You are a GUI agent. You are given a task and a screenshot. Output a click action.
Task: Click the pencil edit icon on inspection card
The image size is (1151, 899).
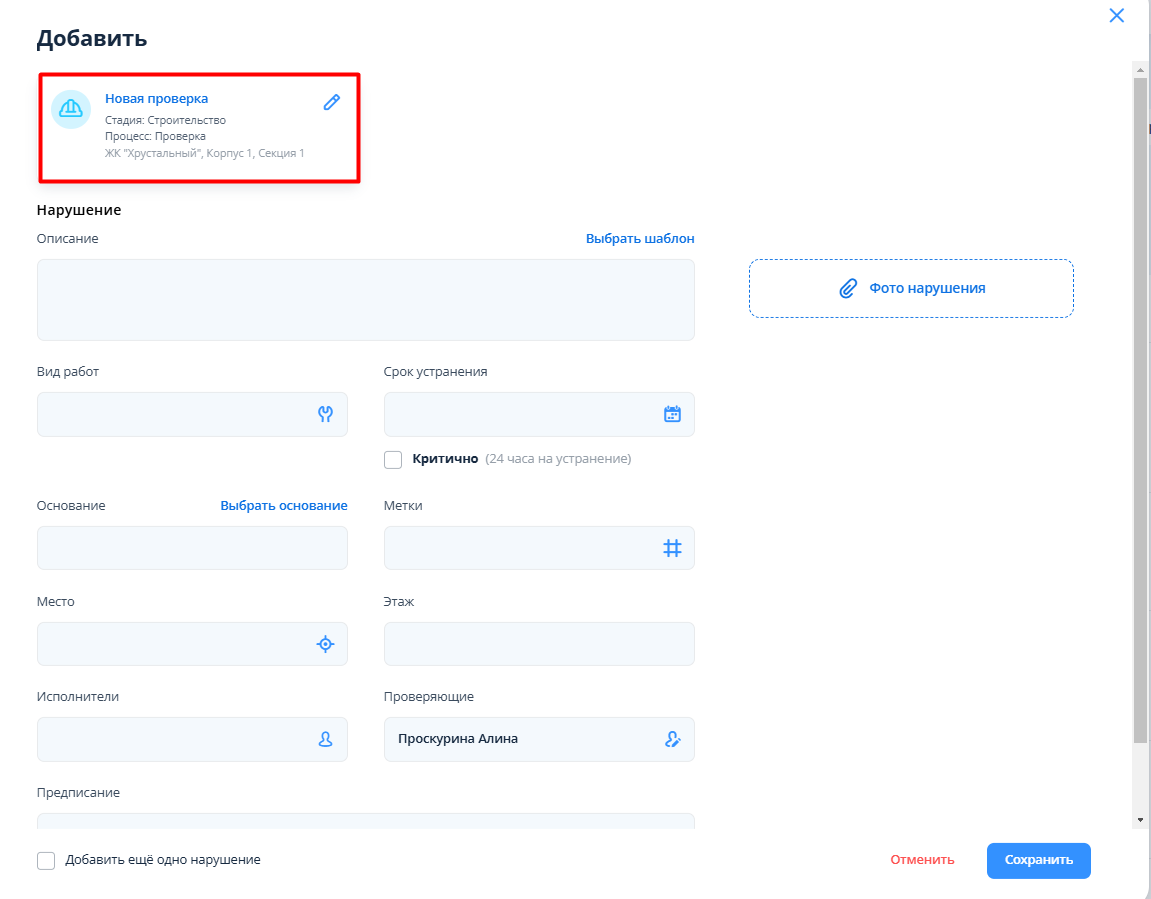332,102
